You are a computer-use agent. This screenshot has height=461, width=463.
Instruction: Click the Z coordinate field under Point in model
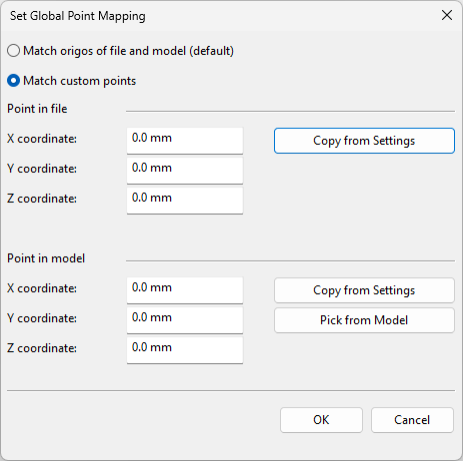point(185,350)
